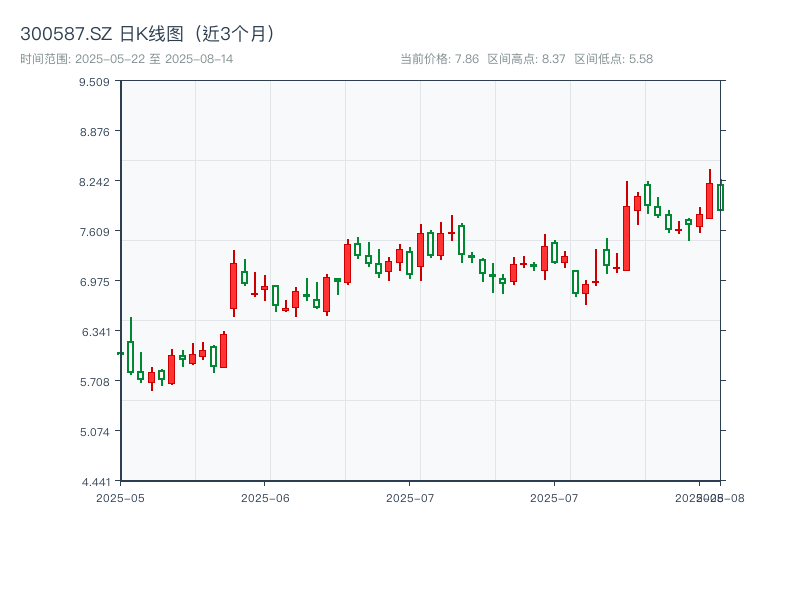Select the last hollow green candlestick at far right
Viewport: 800px width, 600px height.
(720, 197)
